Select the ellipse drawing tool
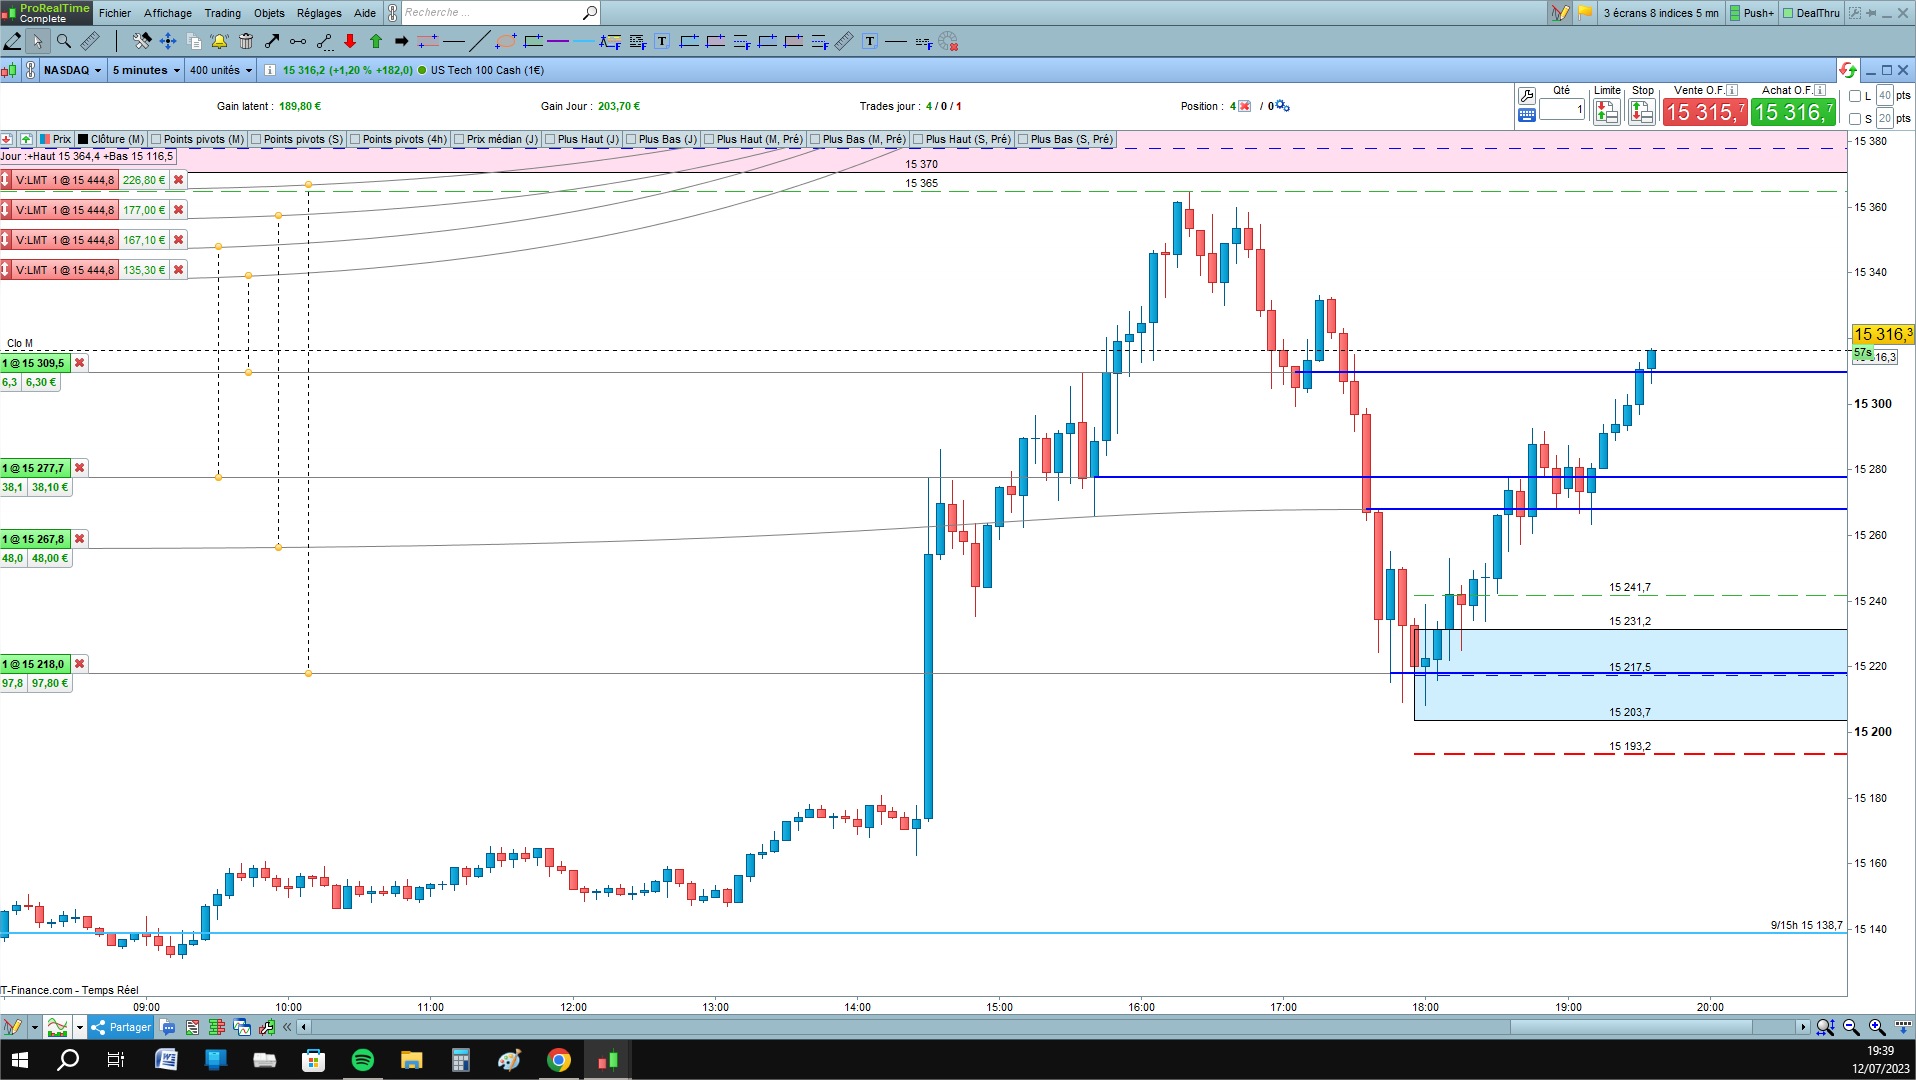 pos(506,41)
